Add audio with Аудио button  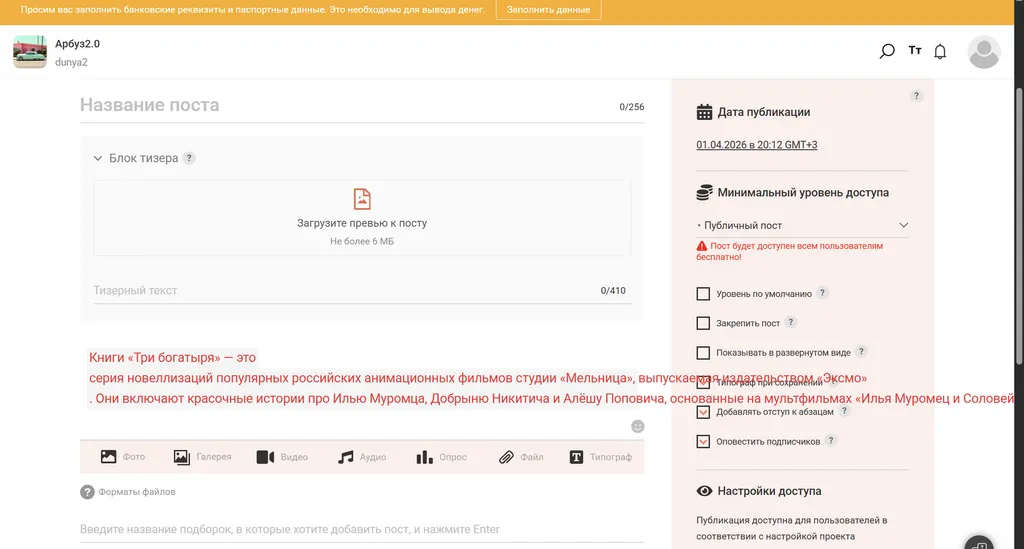tap(361, 457)
